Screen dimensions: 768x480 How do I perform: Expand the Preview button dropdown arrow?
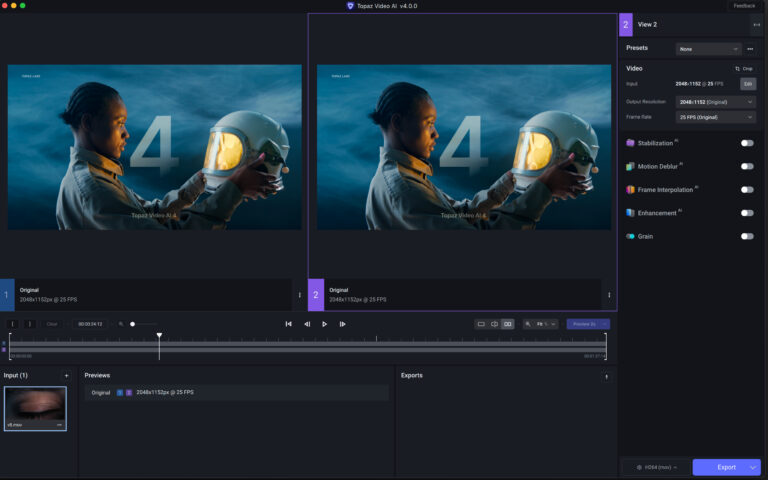[x=605, y=324]
